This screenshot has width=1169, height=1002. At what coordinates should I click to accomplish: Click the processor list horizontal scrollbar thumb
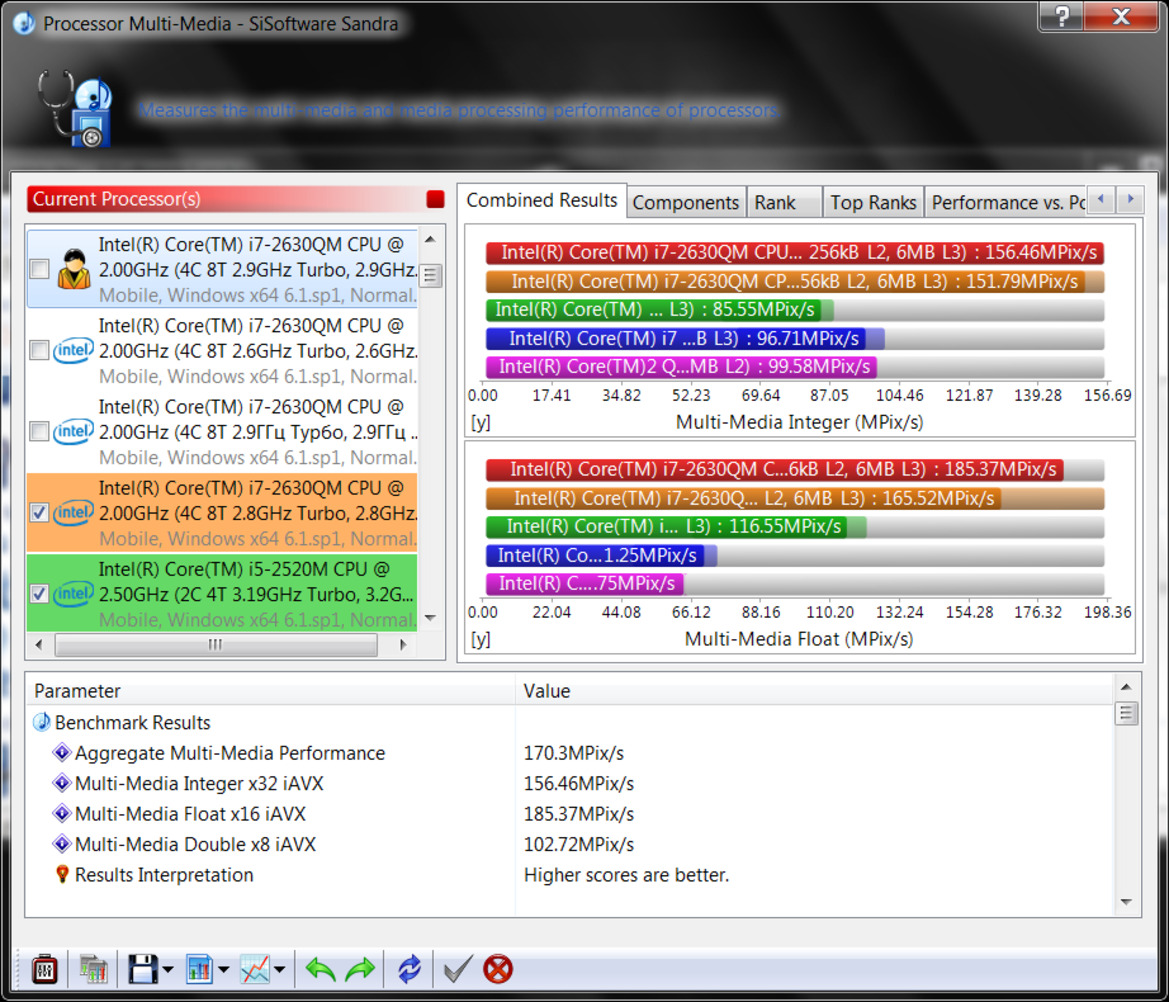(x=215, y=644)
